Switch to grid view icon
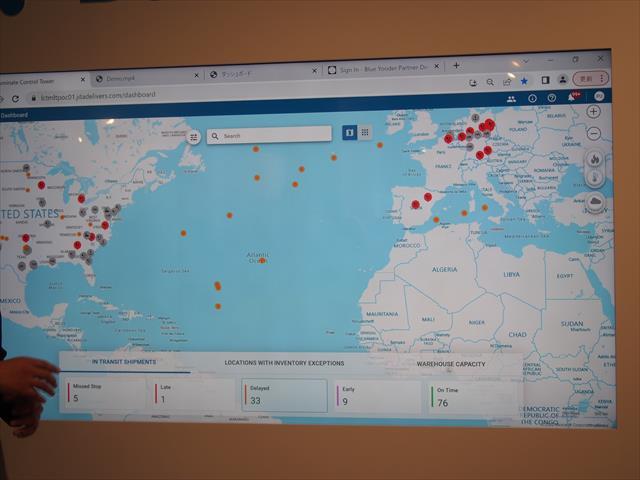 [x=365, y=132]
